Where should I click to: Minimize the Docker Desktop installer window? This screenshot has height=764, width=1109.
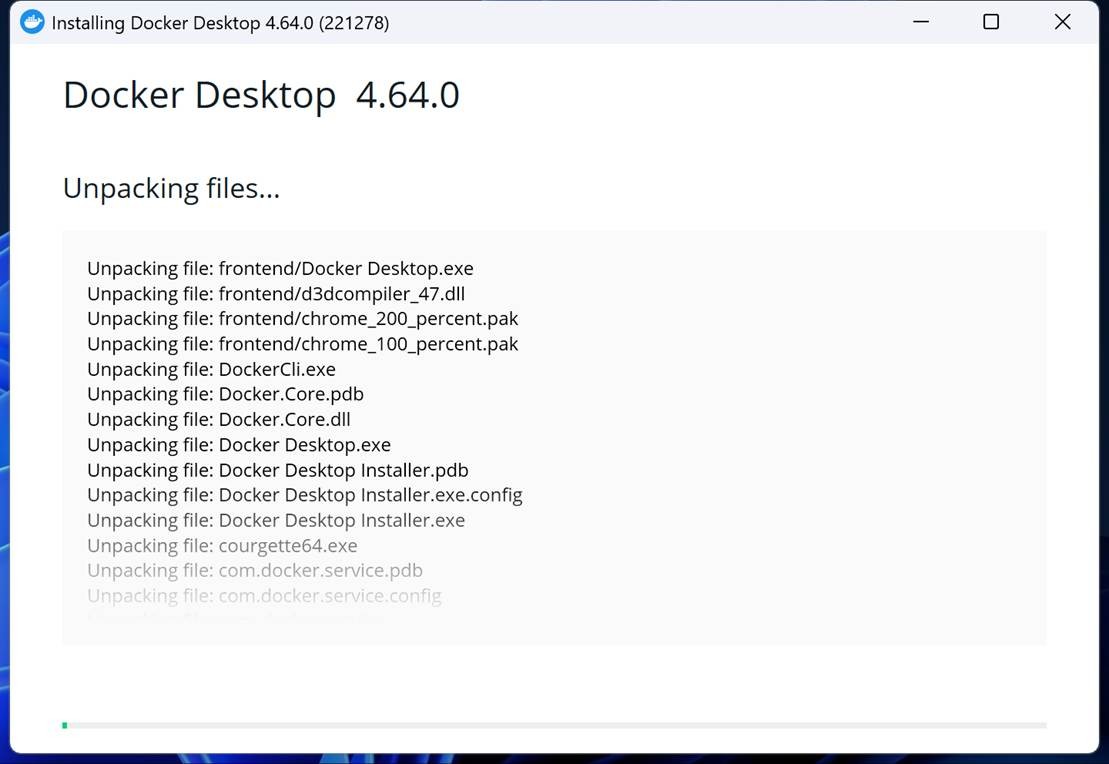(x=921, y=22)
